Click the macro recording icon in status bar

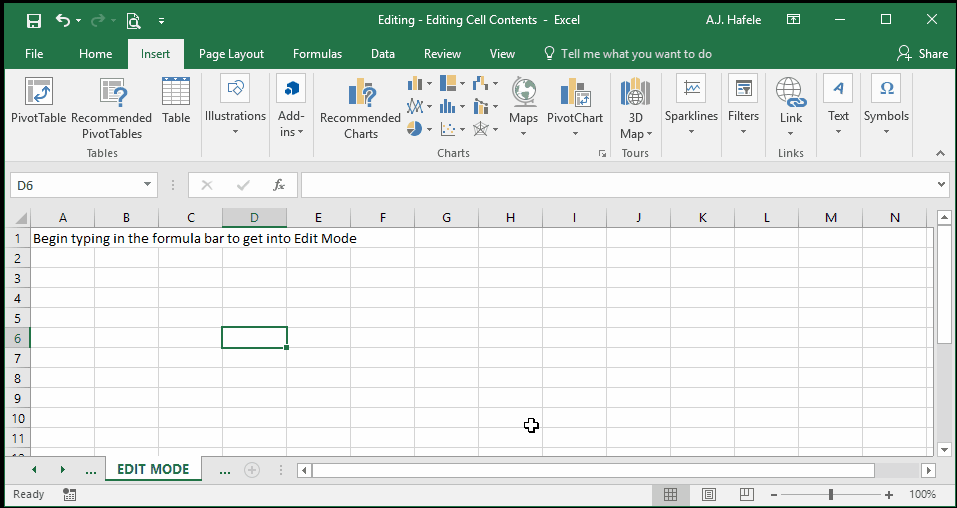point(69,495)
